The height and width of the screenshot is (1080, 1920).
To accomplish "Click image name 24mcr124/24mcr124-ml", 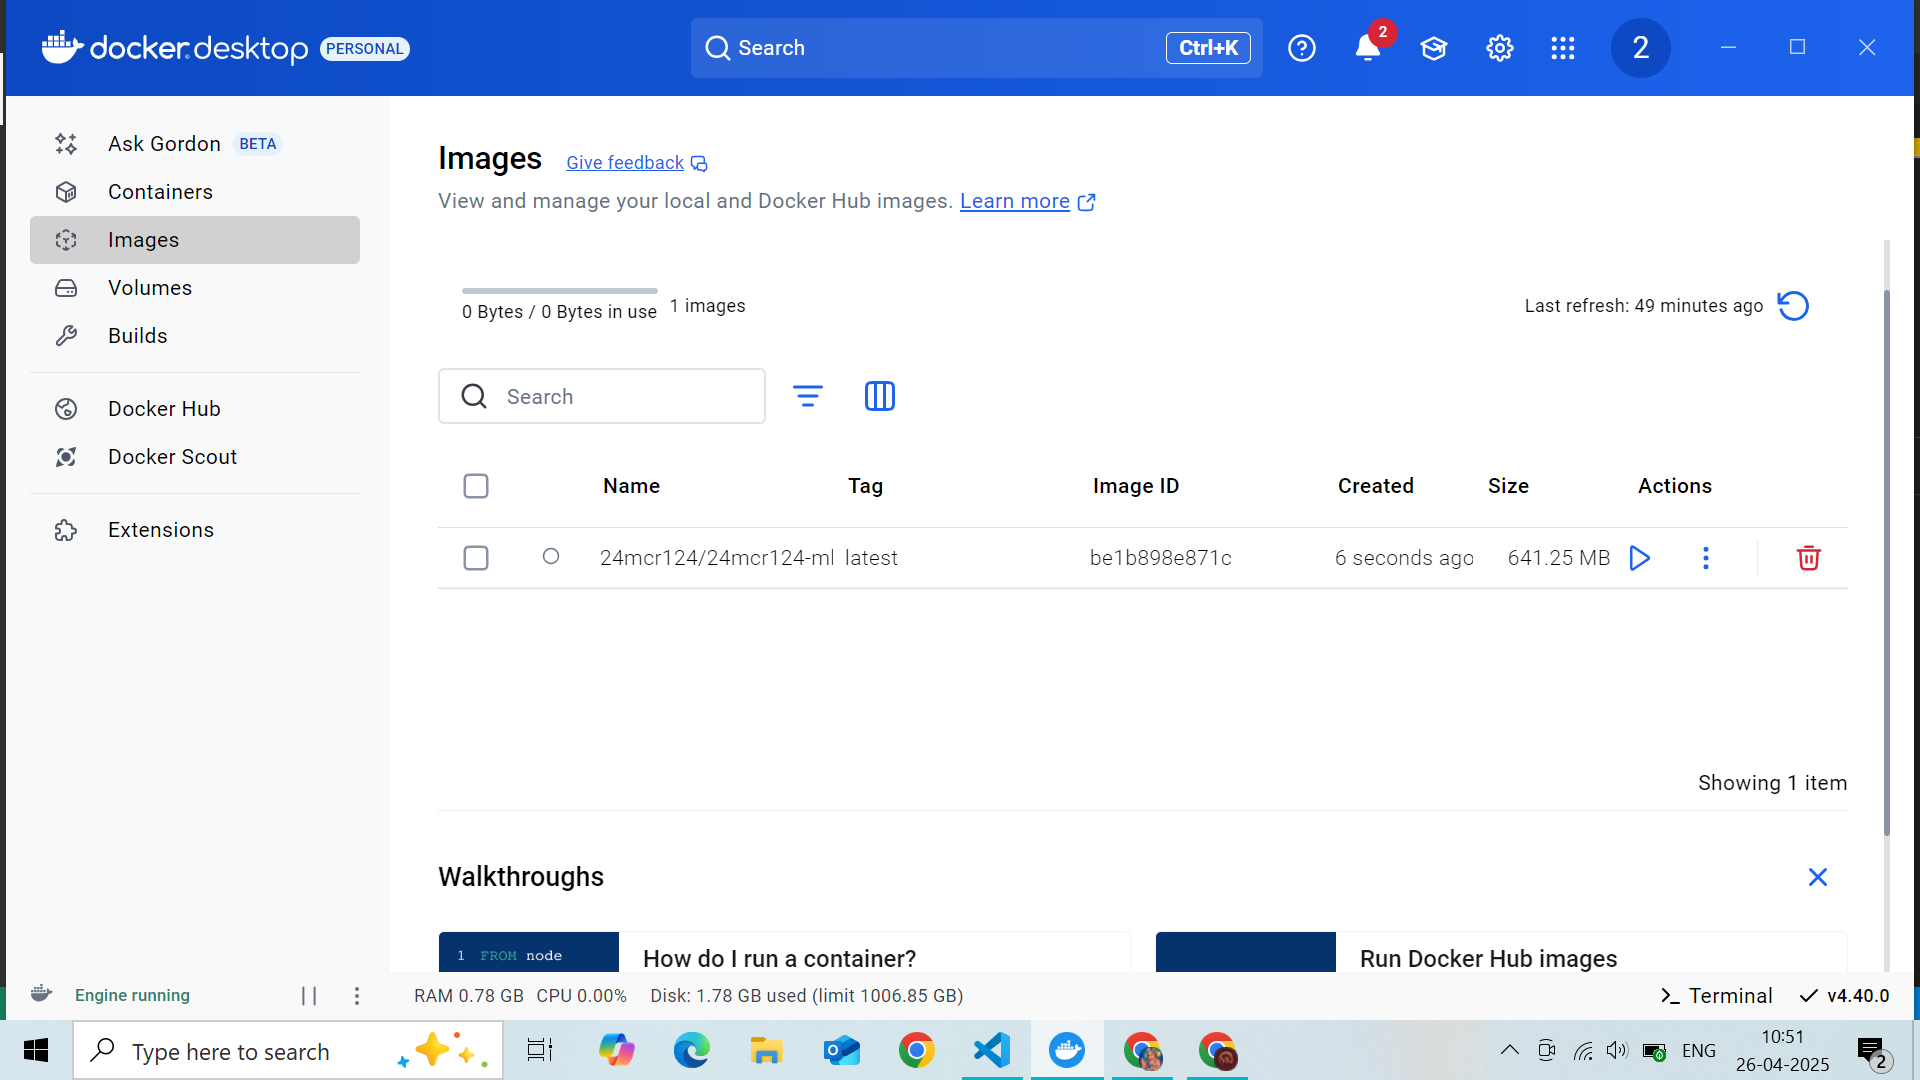I will [717, 558].
